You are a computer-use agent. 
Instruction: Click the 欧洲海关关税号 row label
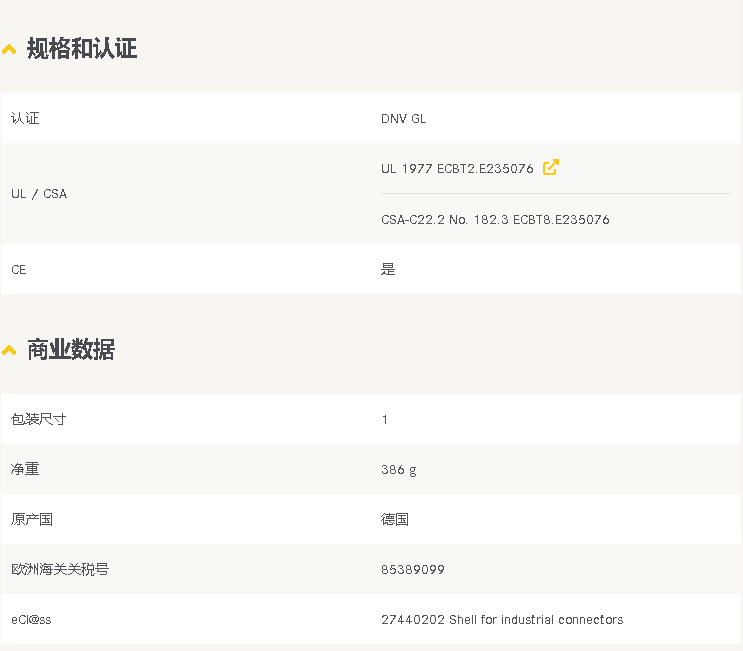coord(60,569)
